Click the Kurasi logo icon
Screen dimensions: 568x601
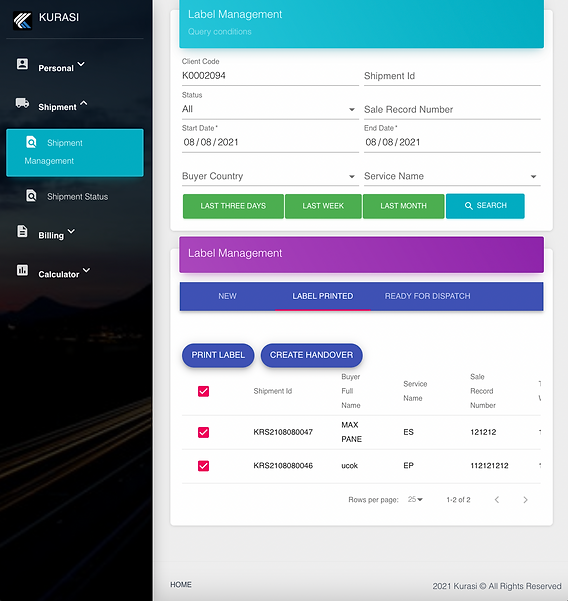tap(22, 20)
